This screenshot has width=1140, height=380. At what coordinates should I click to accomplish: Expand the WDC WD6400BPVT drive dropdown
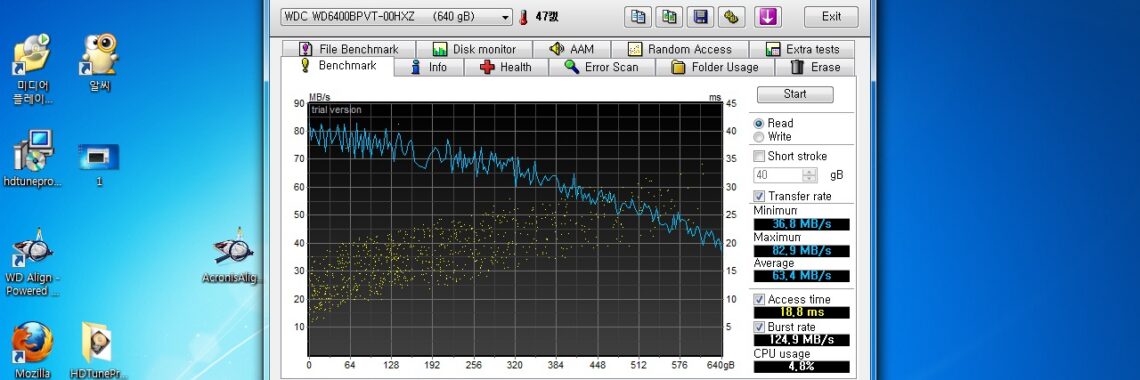point(396,17)
